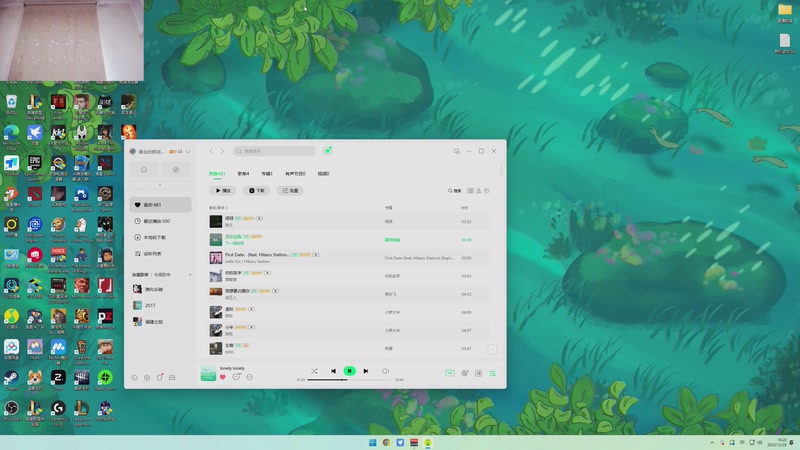Sort by time clock icon in toolbar
Screen dimensions: 800x450
487,191
